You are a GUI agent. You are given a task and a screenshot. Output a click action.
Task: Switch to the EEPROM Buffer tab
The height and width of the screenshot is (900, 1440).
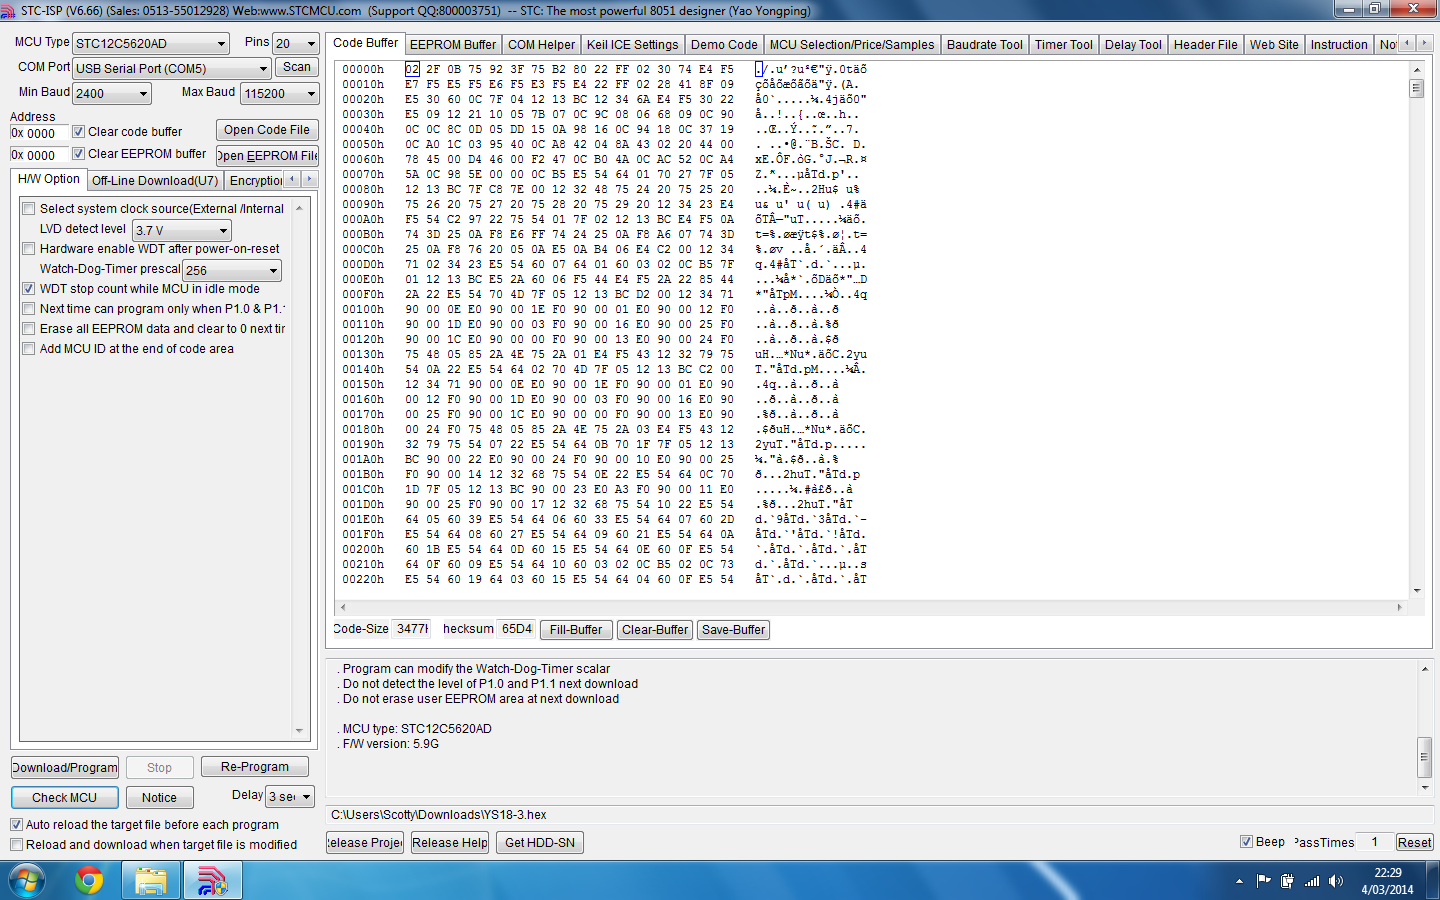point(452,45)
